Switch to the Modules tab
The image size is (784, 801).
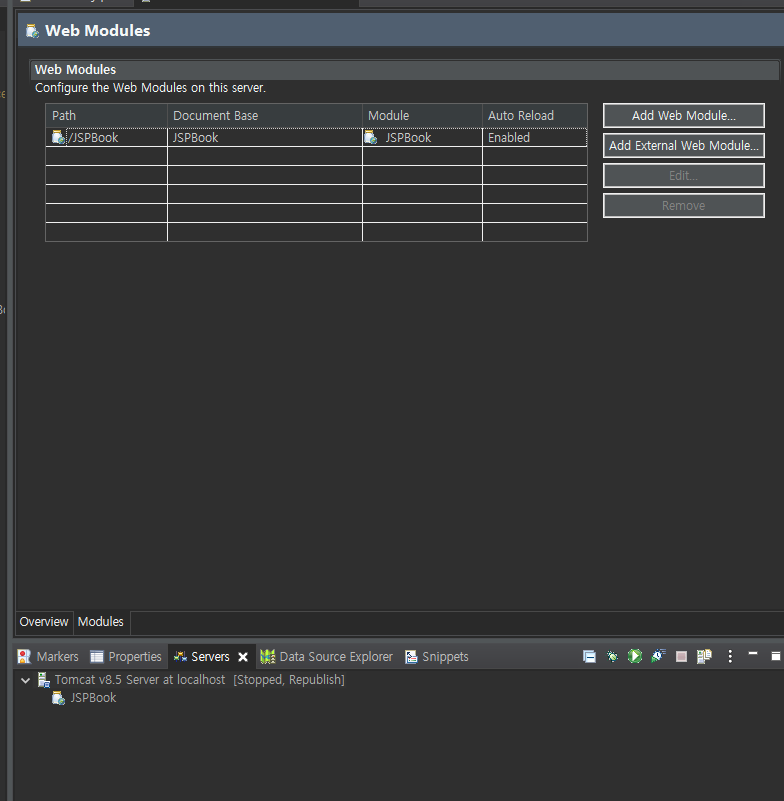pyautogui.click(x=101, y=622)
